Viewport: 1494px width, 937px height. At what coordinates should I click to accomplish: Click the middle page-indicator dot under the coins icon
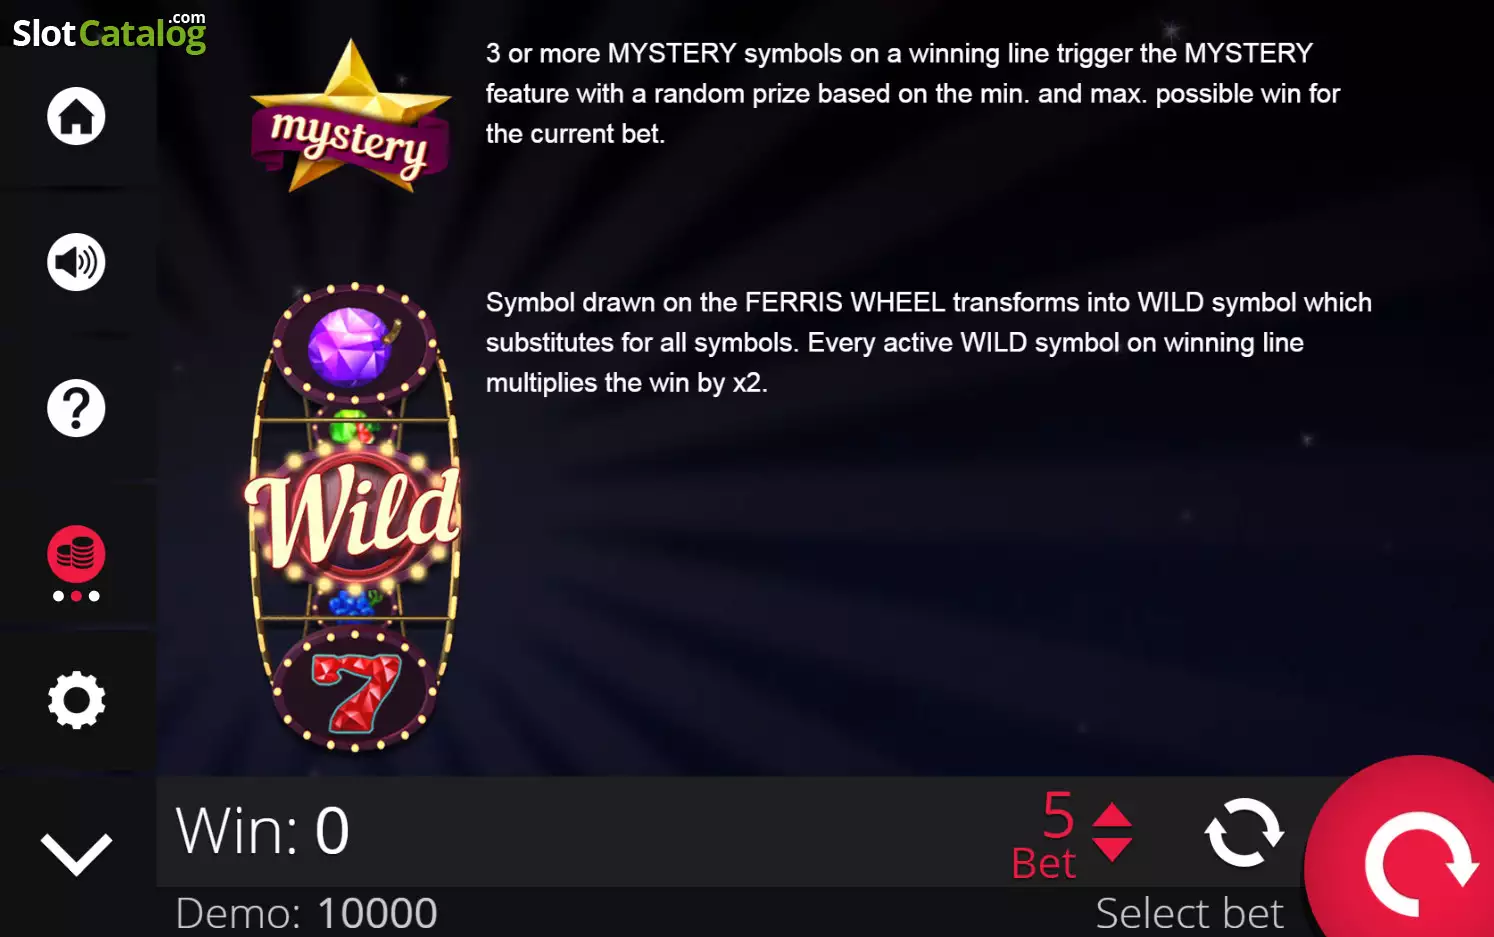(76, 596)
